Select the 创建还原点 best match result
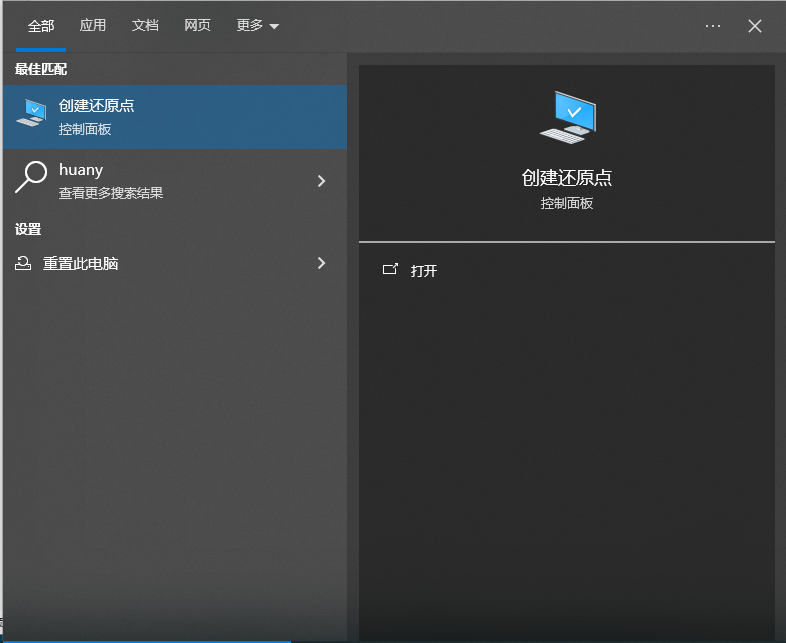 point(175,117)
